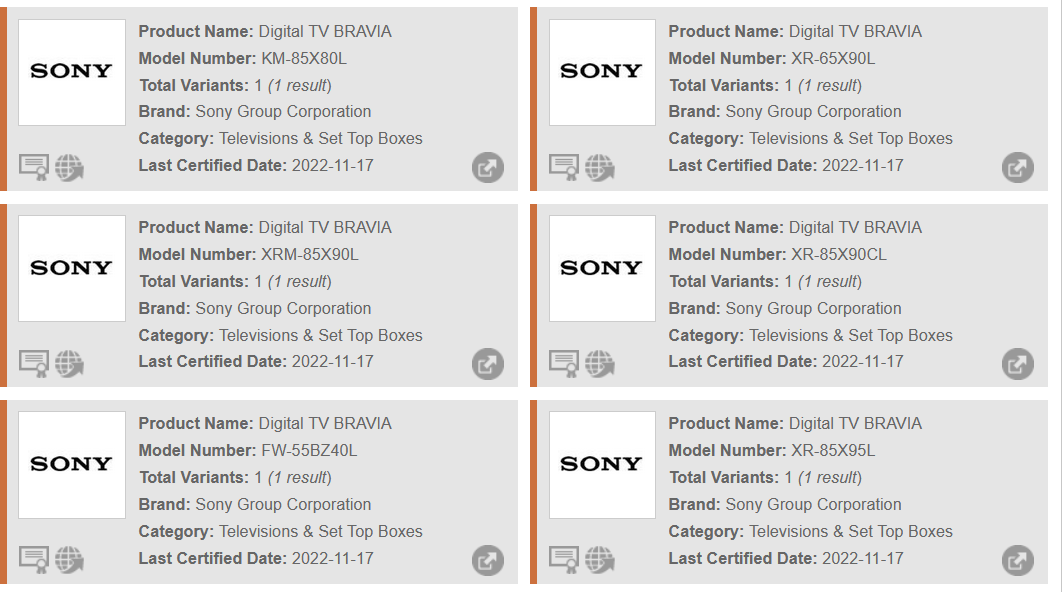Click globe icon on XR-85X95L card
1062x592 pixels.
click(x=599, y=560)
